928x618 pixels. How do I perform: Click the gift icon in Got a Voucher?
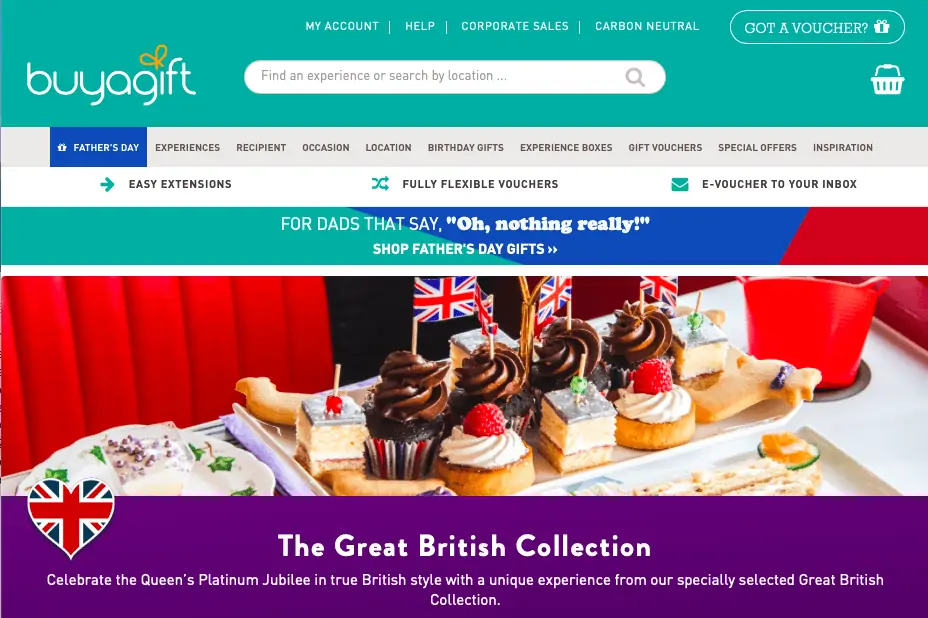pos(882,27)
